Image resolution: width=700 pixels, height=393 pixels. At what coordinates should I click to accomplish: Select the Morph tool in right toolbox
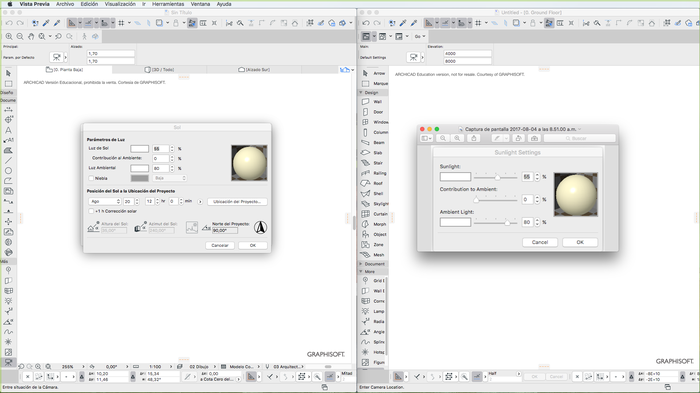[x=373, y=224]
